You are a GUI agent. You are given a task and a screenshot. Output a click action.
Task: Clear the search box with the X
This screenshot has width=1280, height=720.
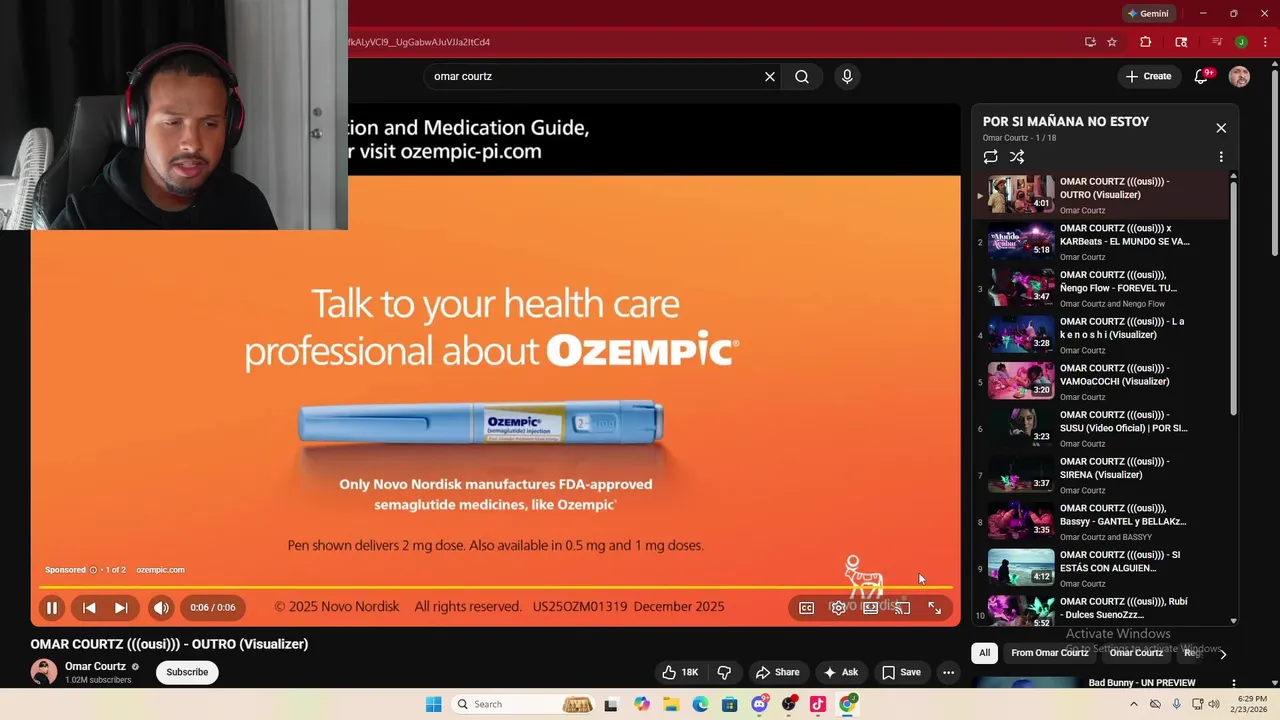pos(770,76)
